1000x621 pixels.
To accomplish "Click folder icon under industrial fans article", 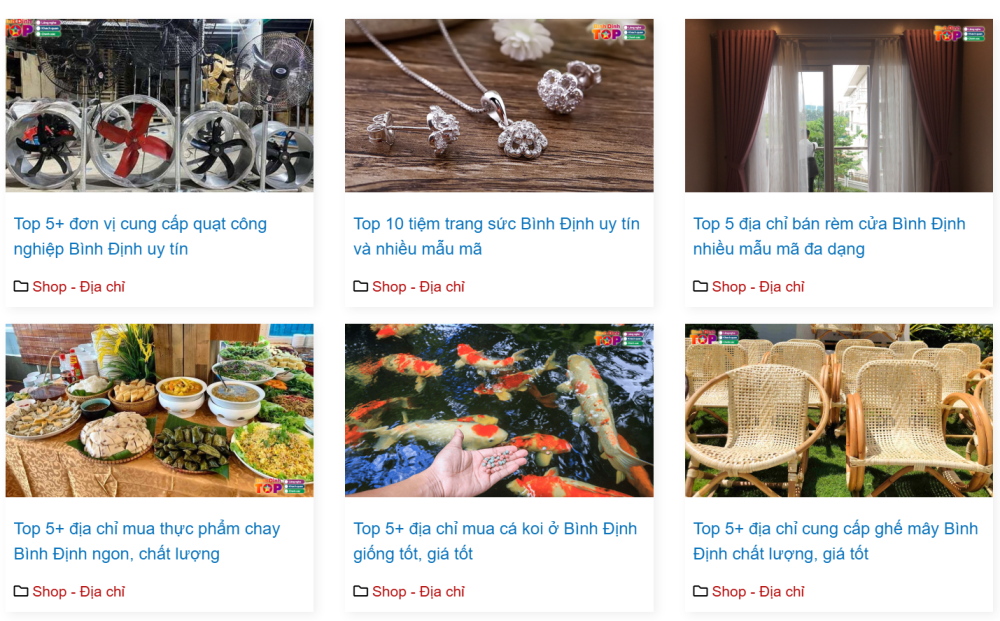I will coord(21,286).
